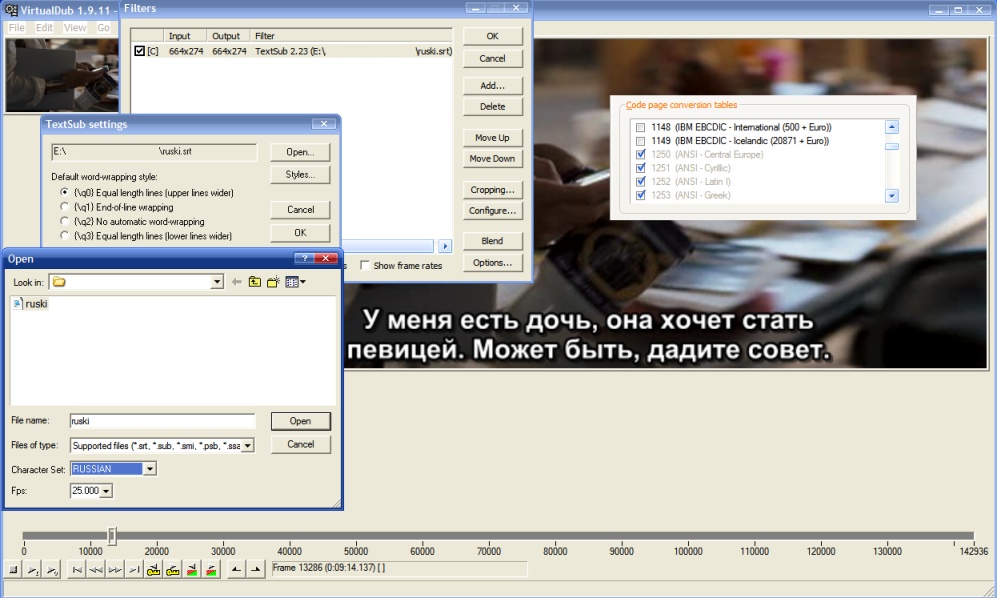
Task: Expand the Files of type dropdown
Action: [x=248, y=446]
